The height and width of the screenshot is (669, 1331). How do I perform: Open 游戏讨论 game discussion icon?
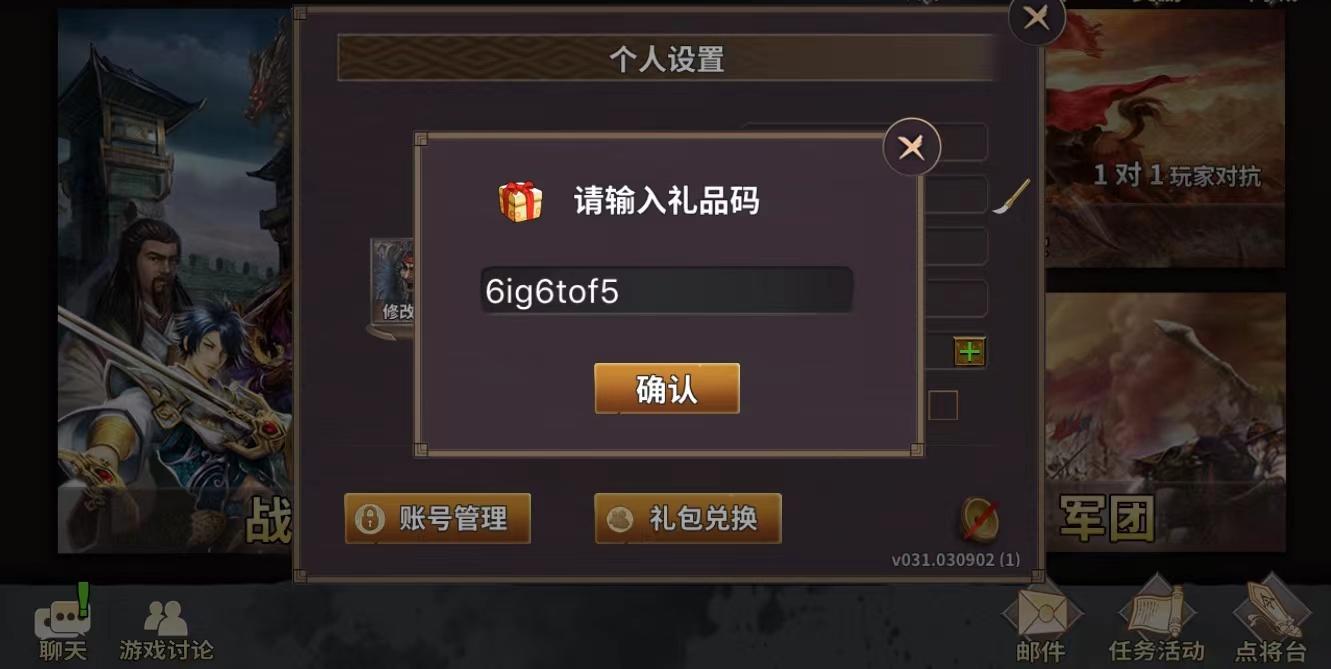(166, 630)
